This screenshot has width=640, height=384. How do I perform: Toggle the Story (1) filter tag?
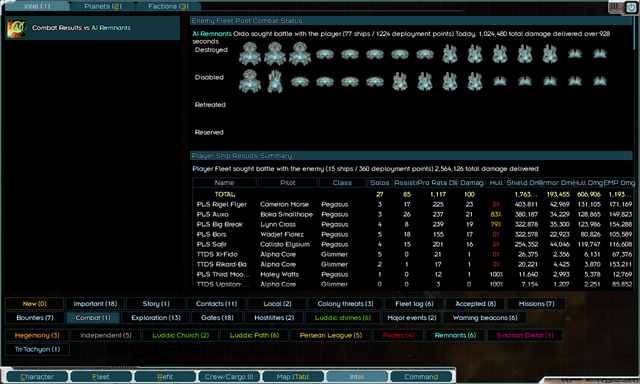156,304
